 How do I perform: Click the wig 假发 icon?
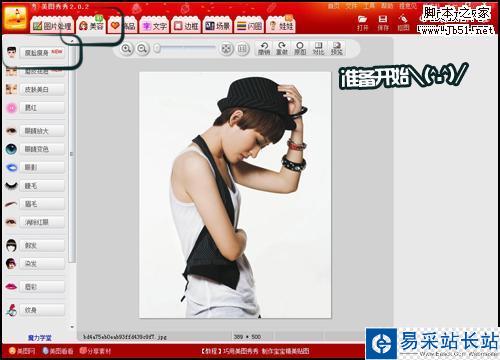11,245
